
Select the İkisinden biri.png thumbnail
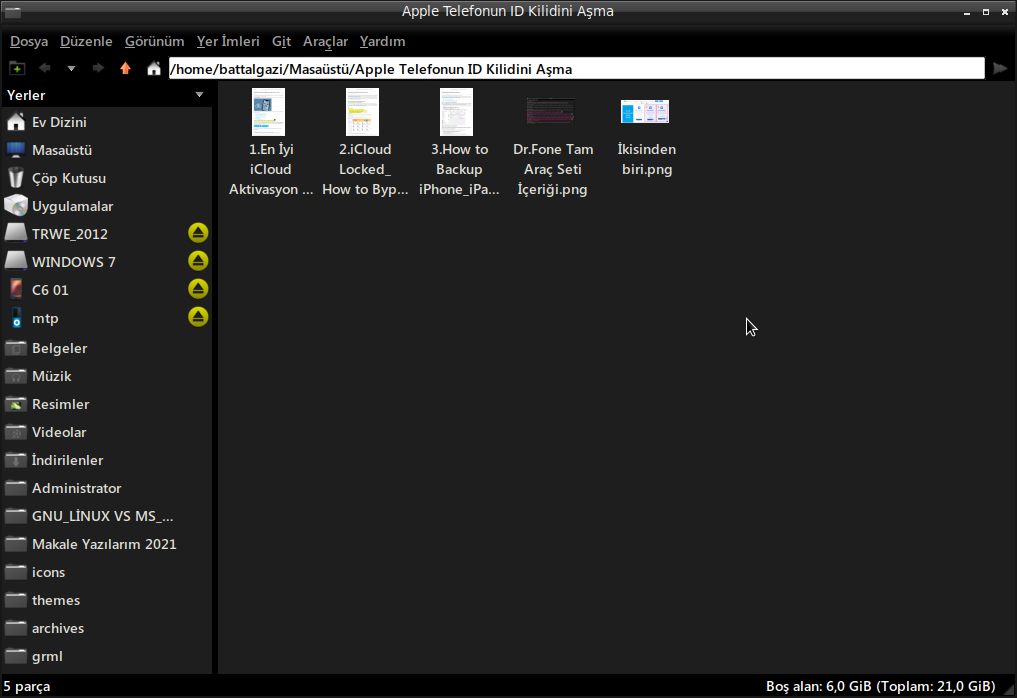[645, 112]
